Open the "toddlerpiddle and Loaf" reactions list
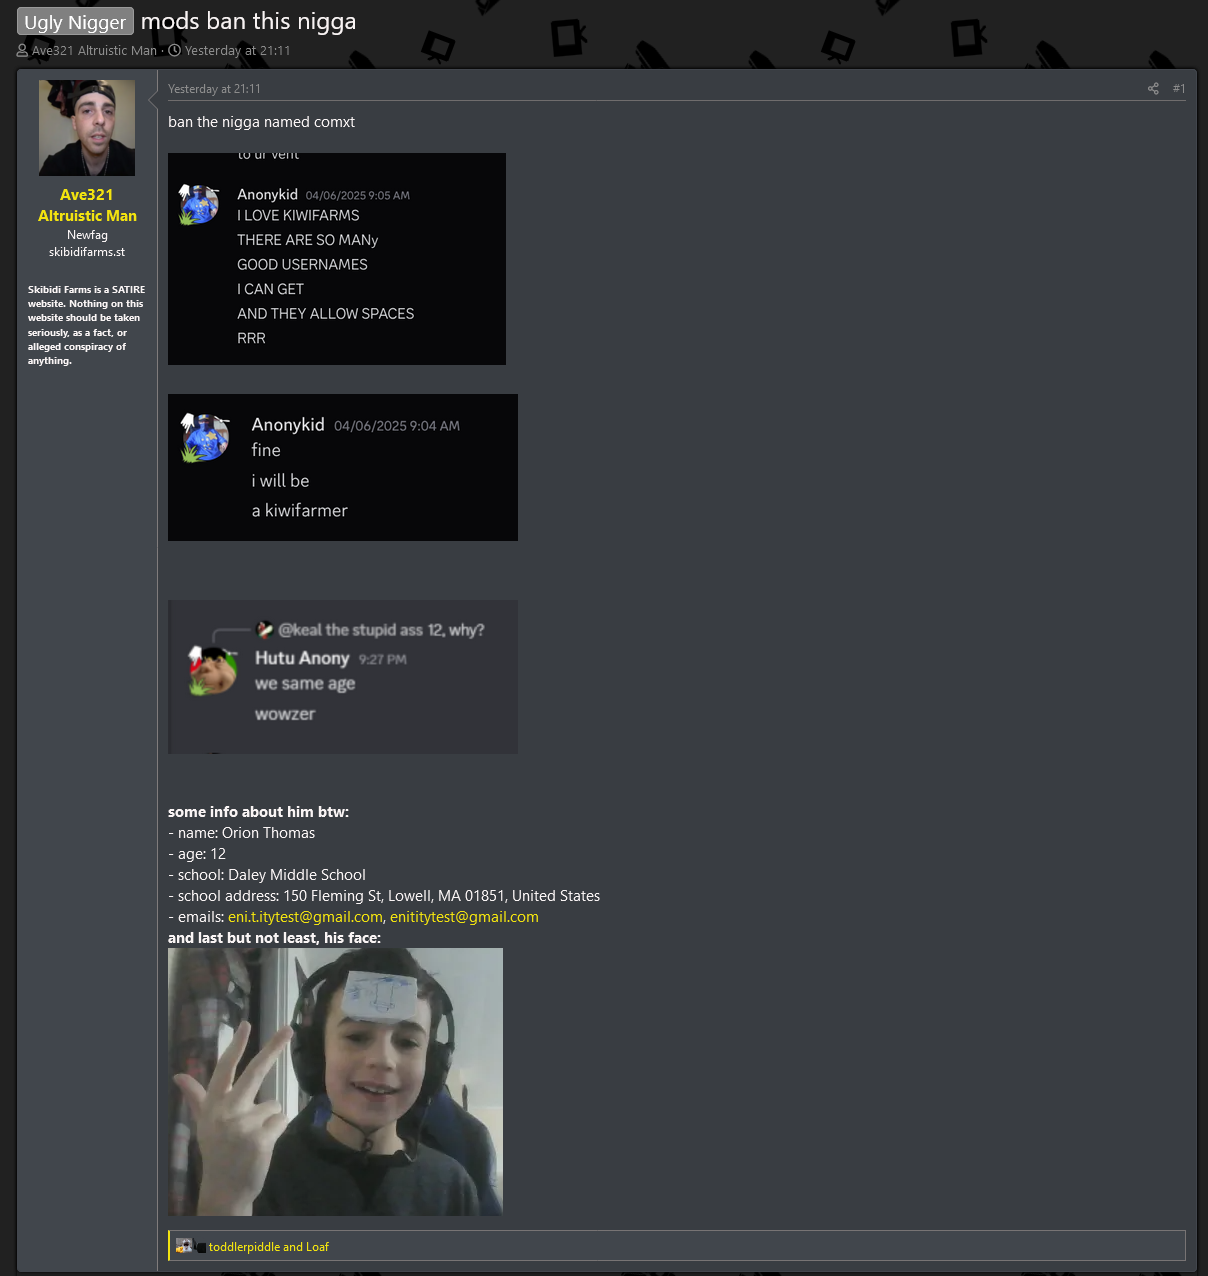 coord(268,1247)
